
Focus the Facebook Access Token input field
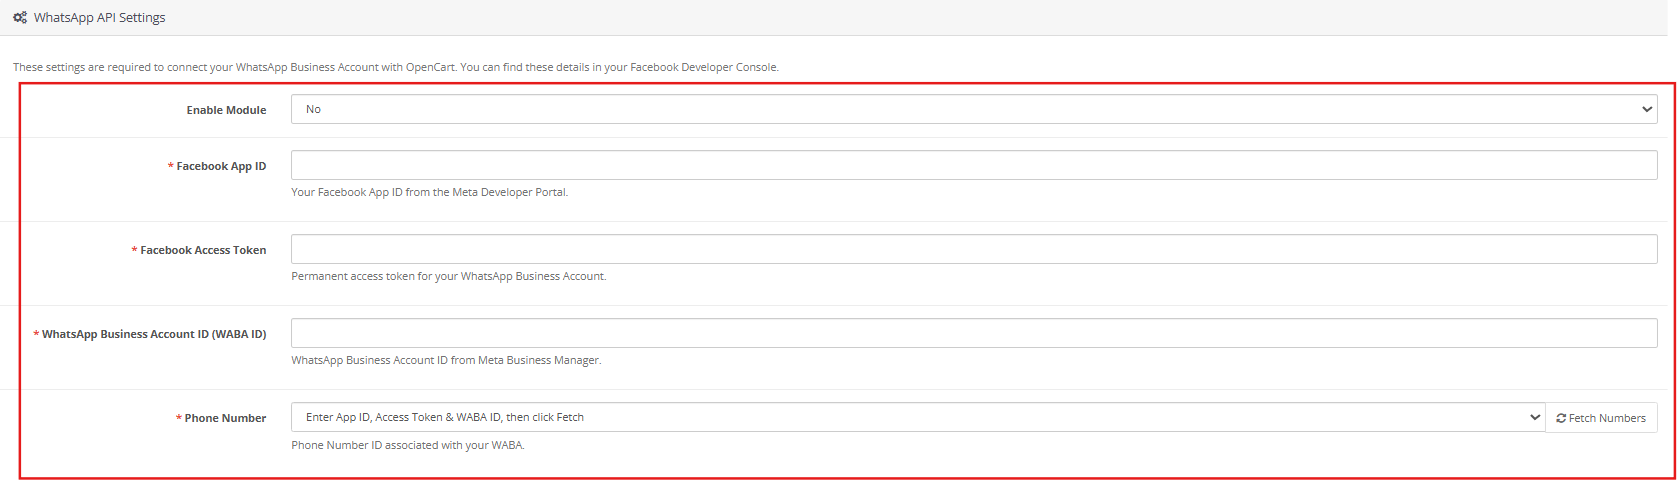[x=974, y=249]
